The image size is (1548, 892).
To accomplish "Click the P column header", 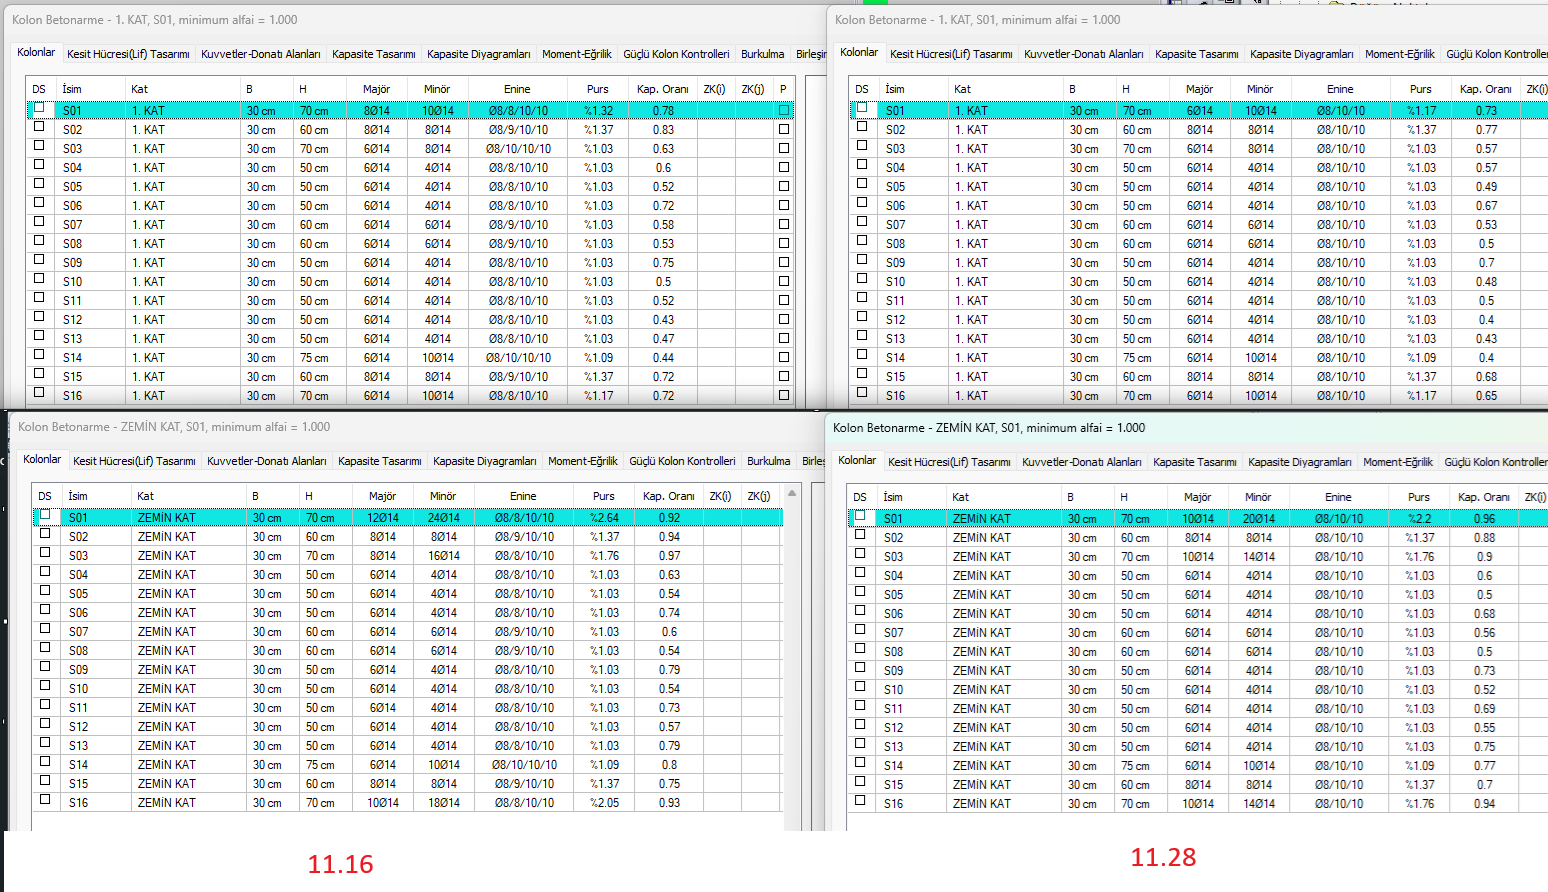I will [x=783, y=89].
